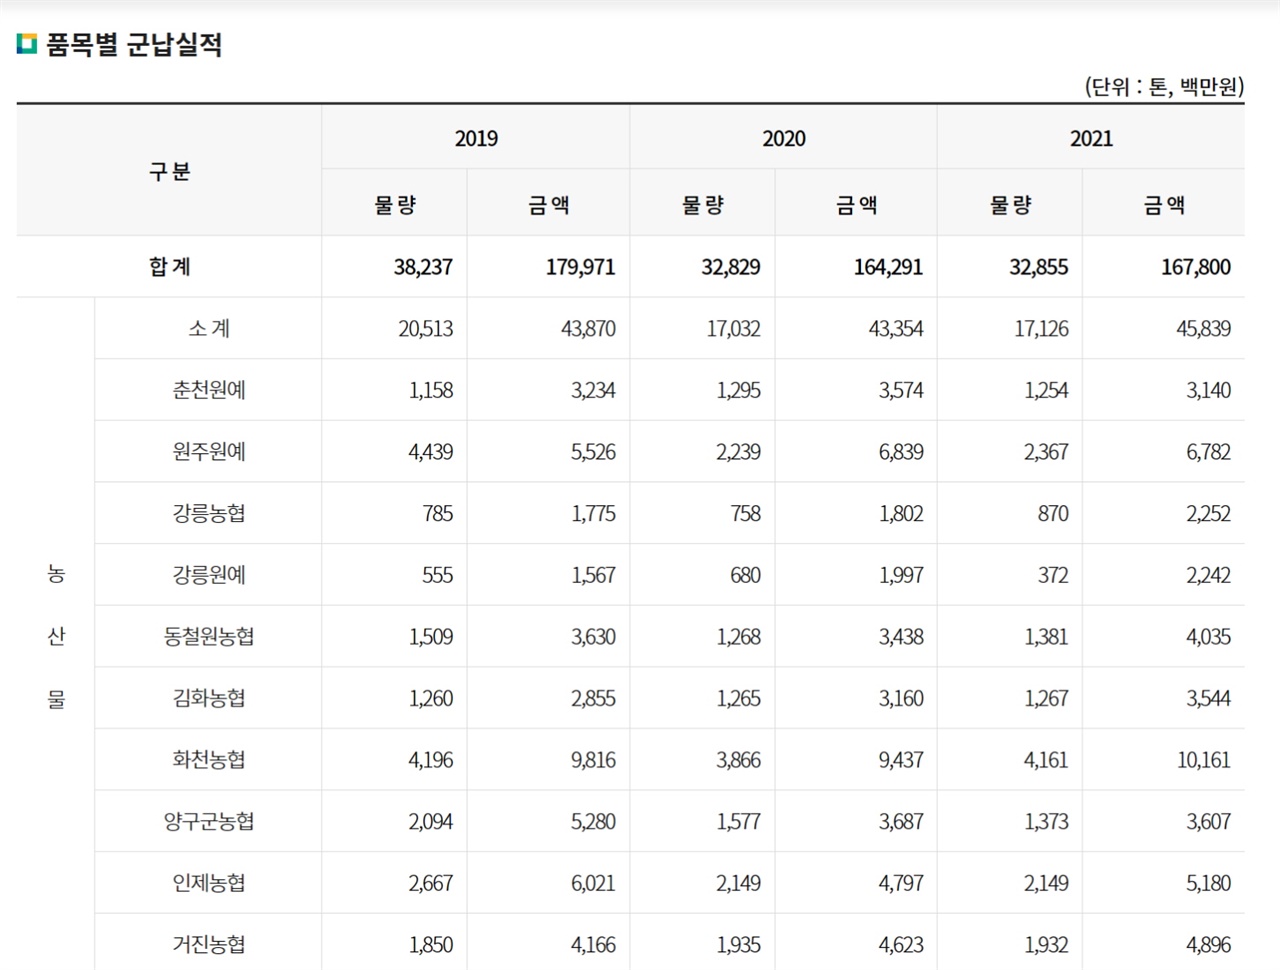1280x970 pixels.
Task: Select the 강릉원예 row label
Action: [209, 575]
